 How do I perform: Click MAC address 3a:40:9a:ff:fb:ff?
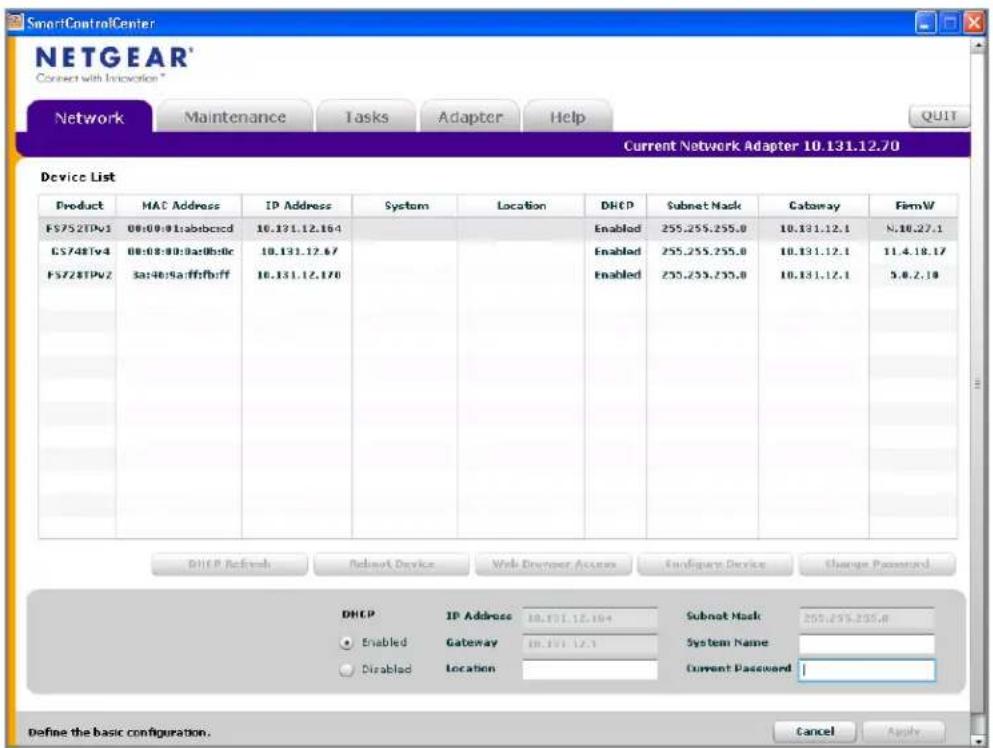pyautogui.click(x=181, y=275)
